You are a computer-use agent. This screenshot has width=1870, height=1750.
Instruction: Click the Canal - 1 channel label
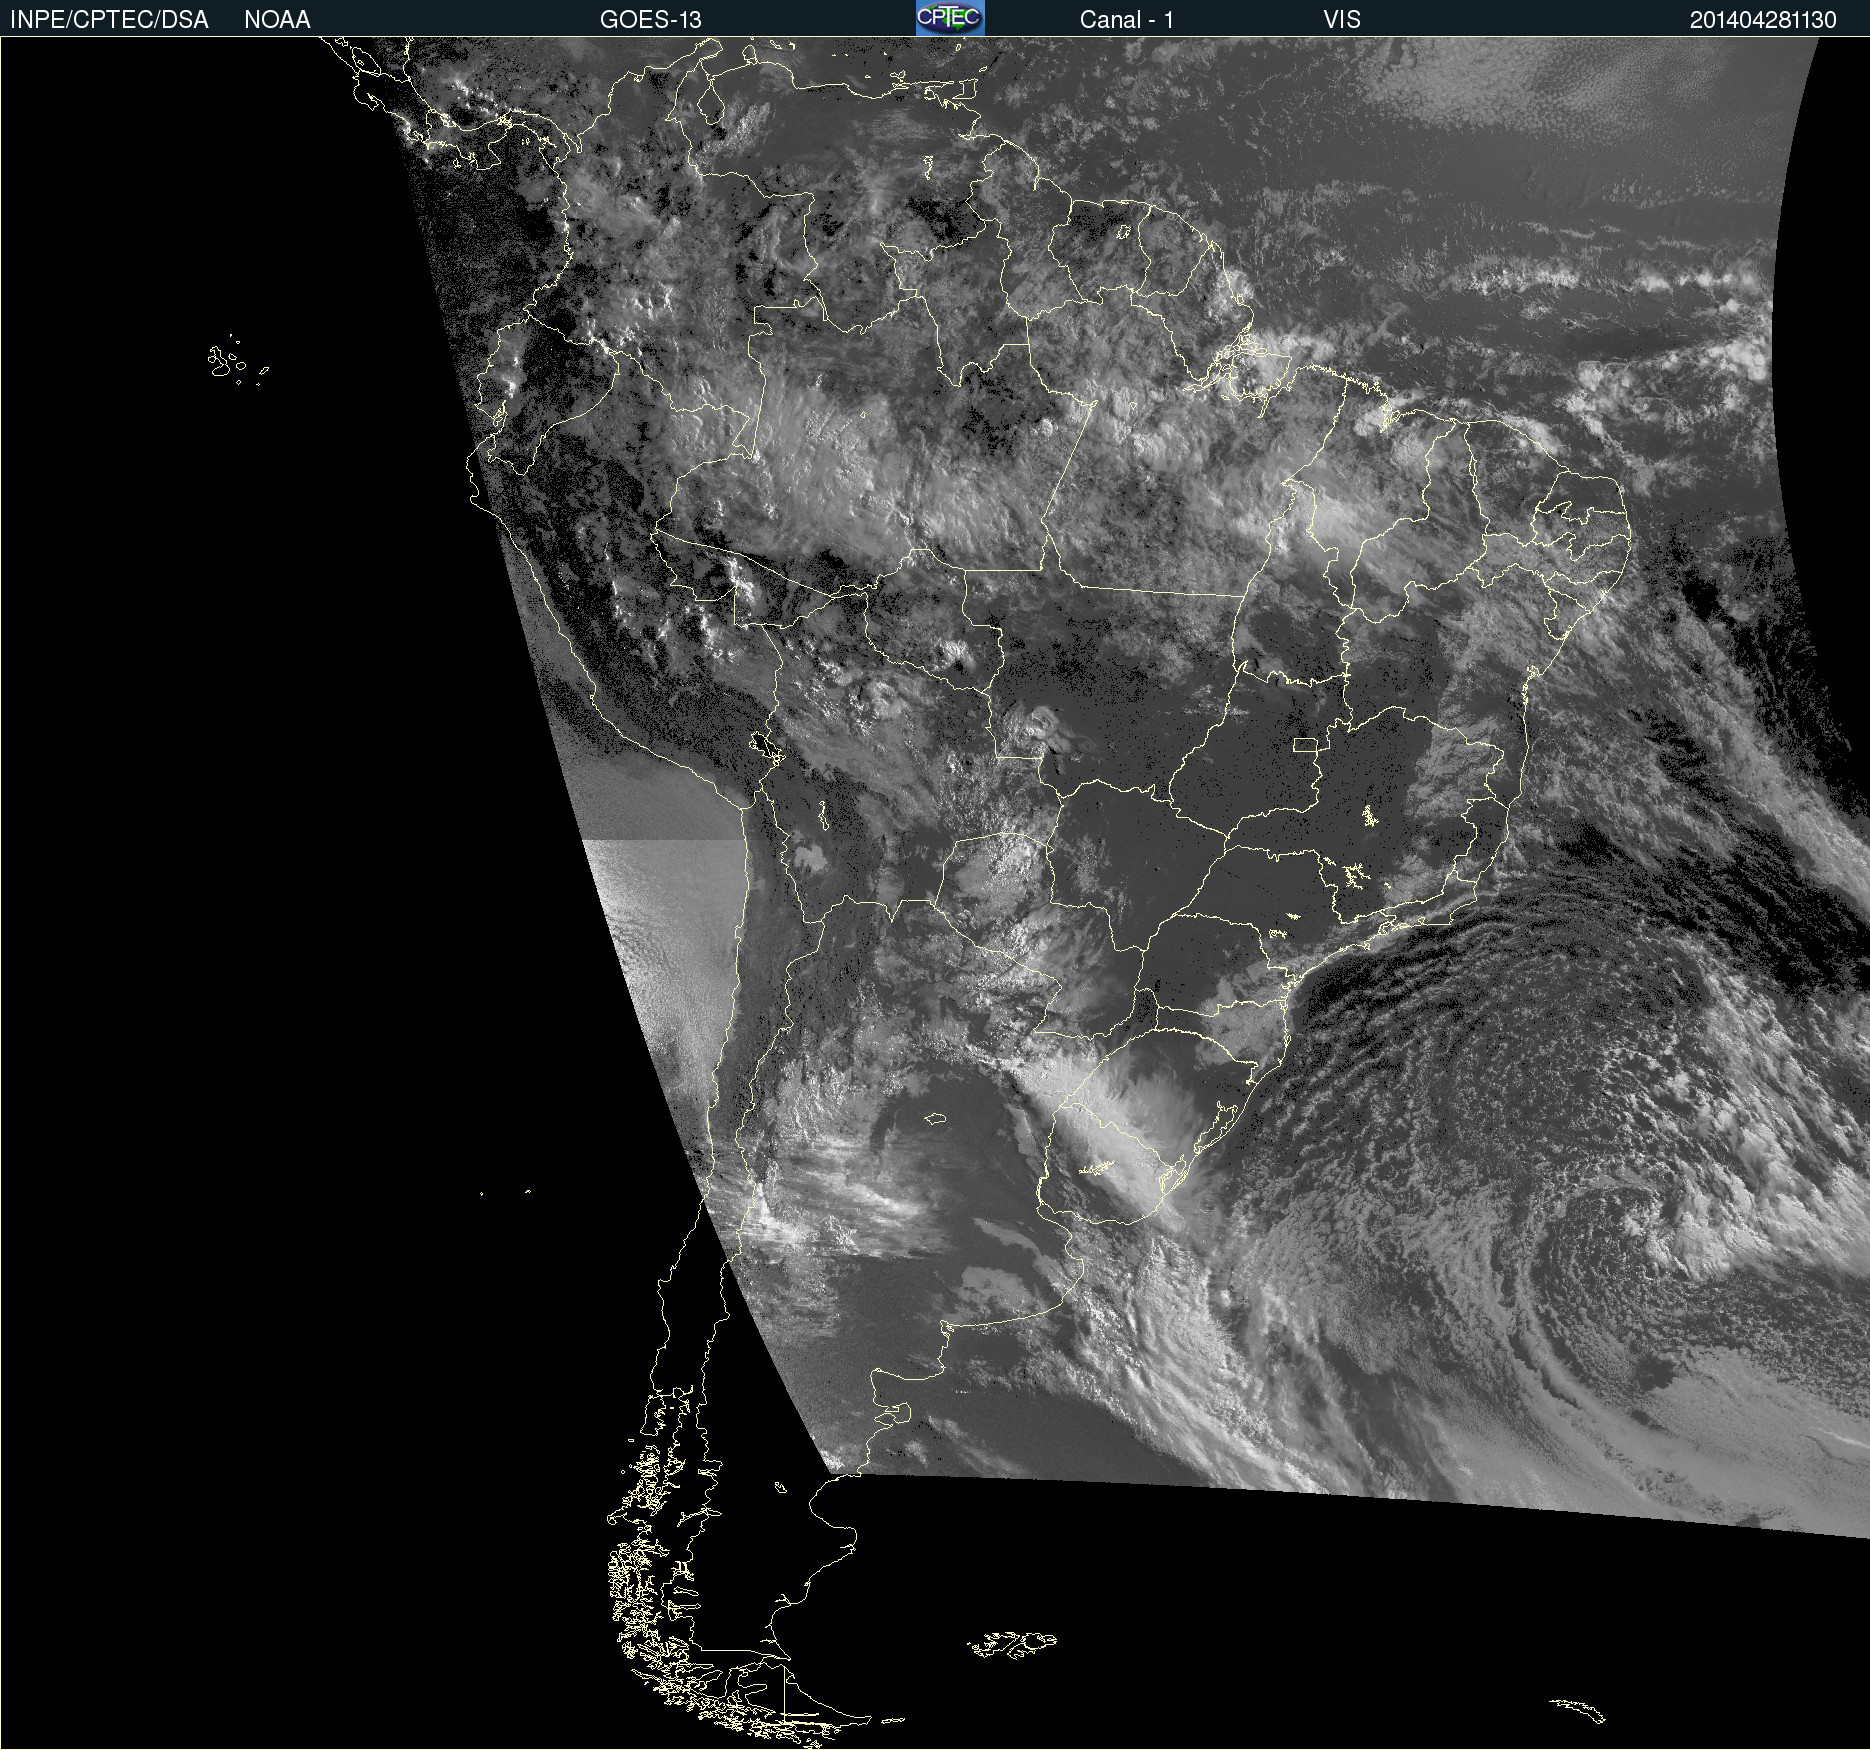(x=1126, y=20)
